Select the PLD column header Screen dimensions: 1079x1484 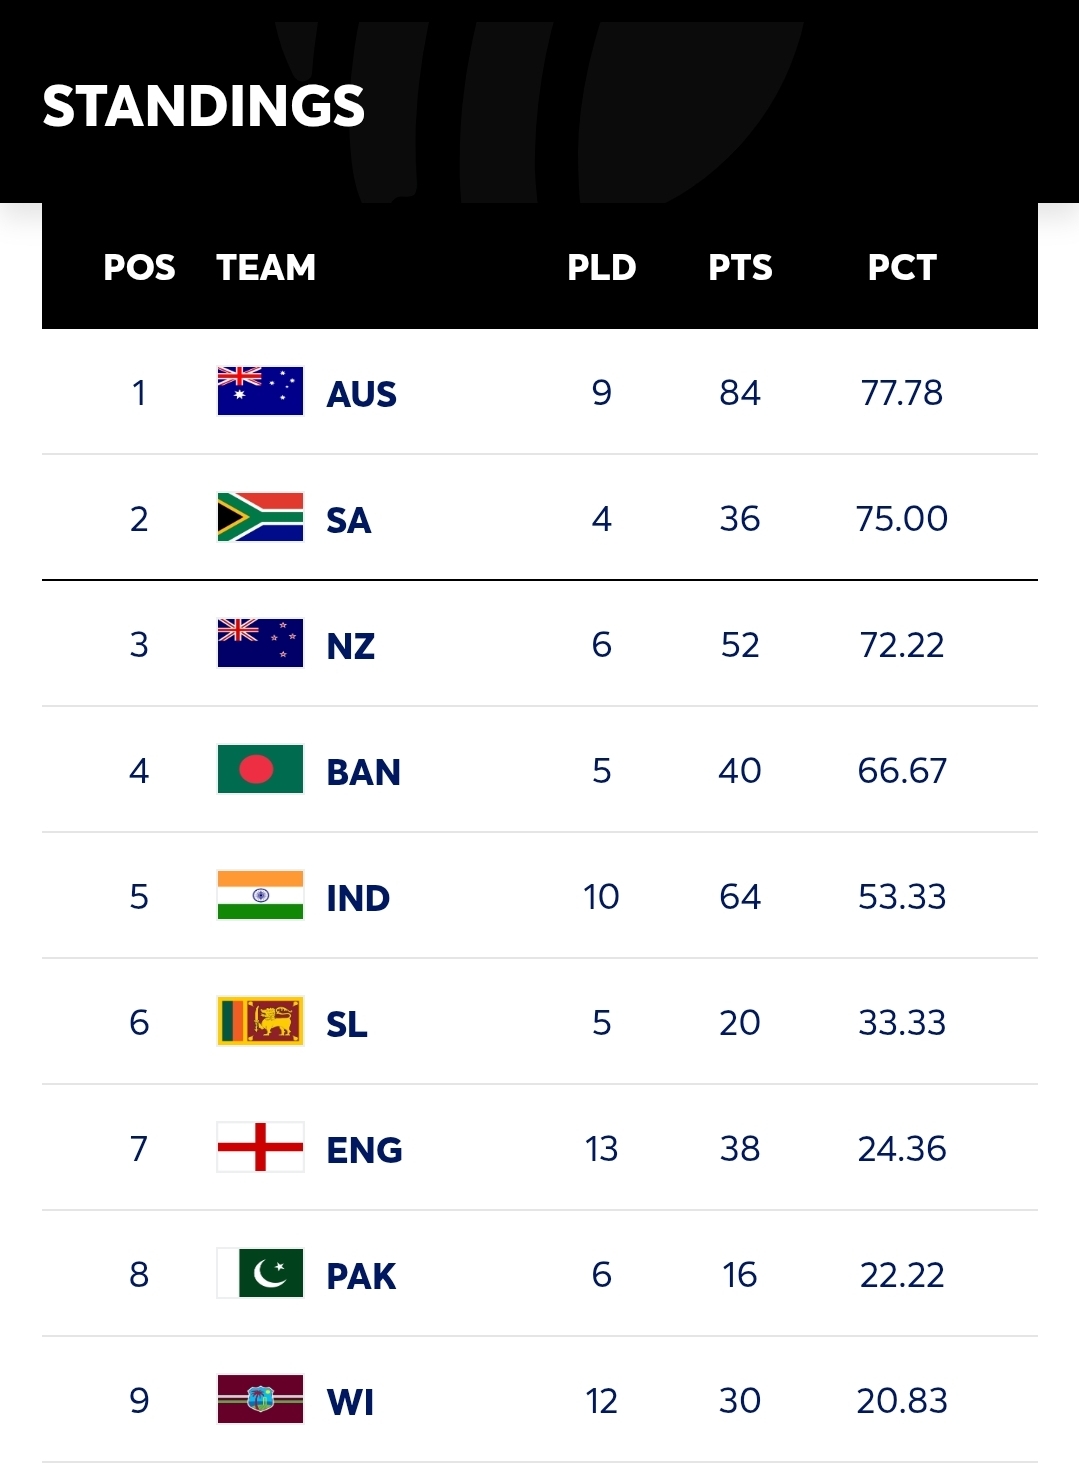[x=601, y=267]
